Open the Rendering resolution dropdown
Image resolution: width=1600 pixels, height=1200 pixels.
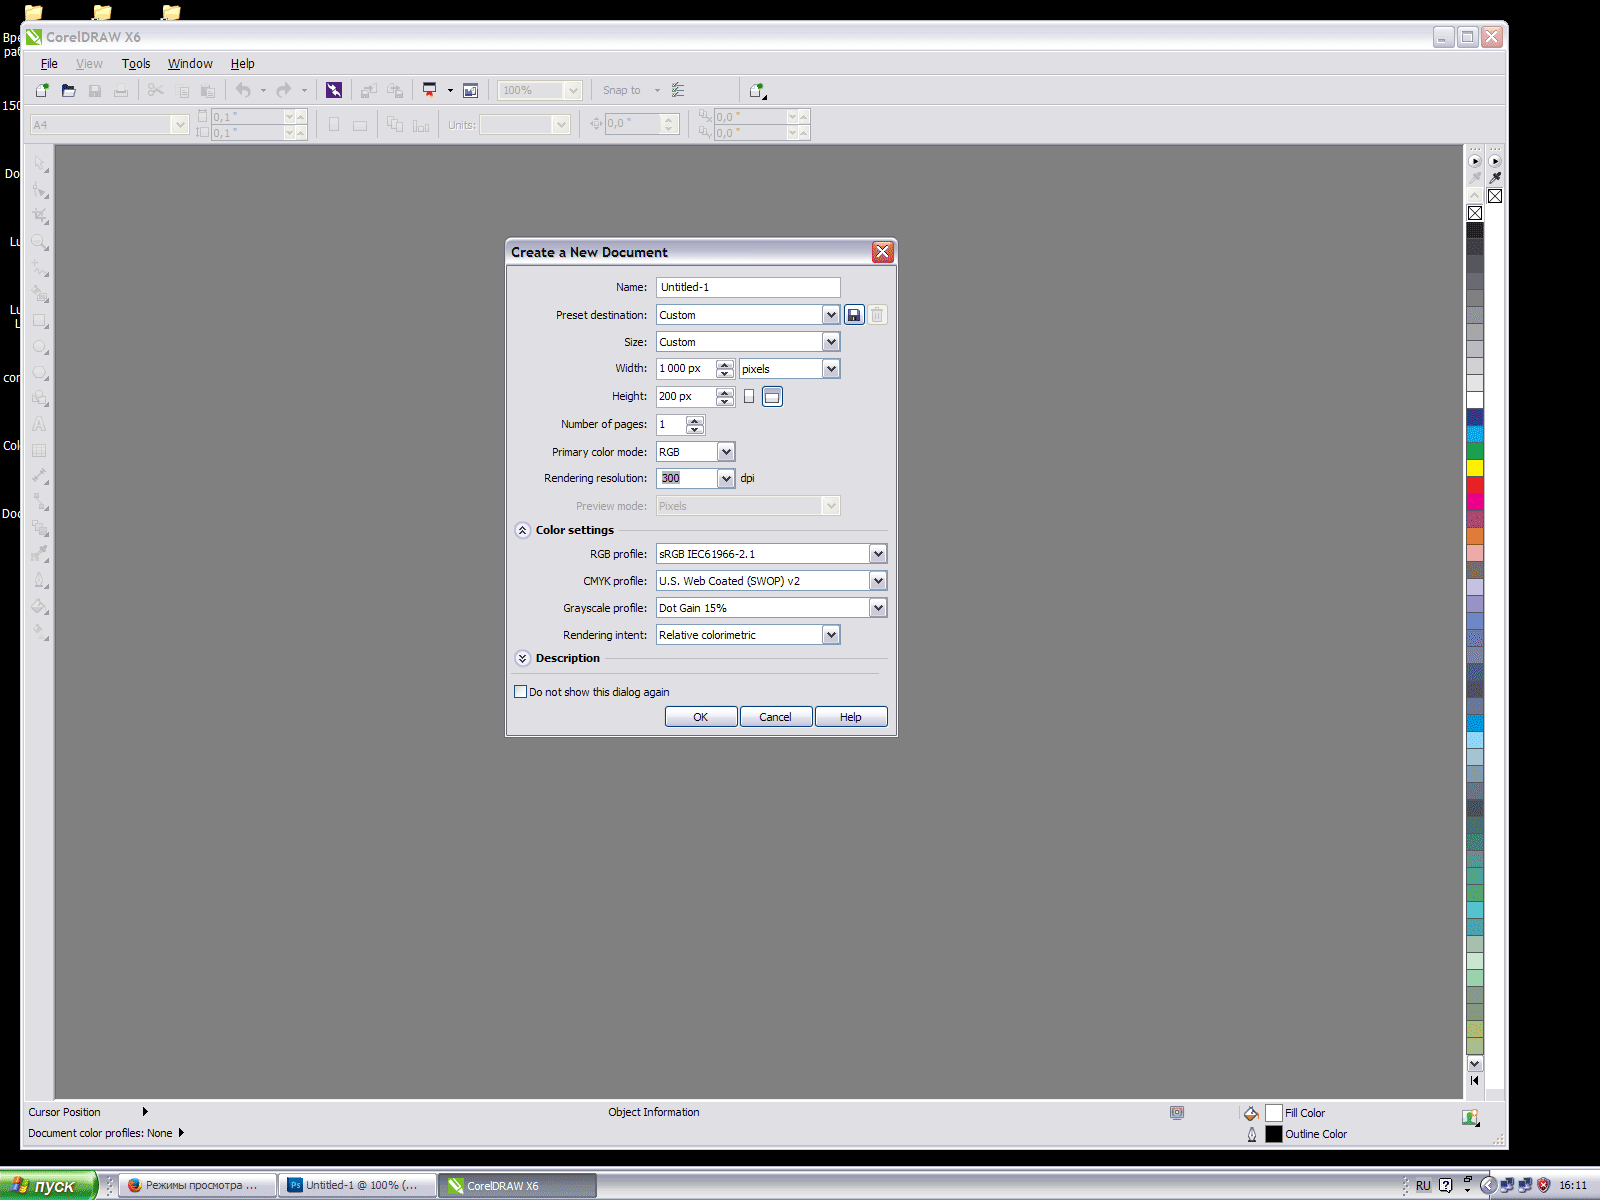tap(726, 478)
